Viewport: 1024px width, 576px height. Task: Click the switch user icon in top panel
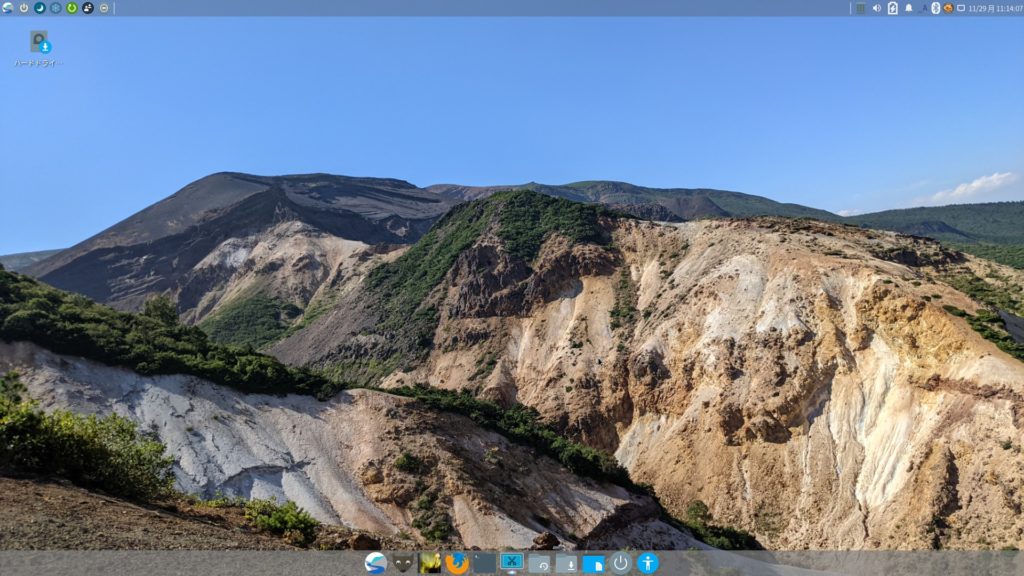pyautogui.click(x=88, y=8)
